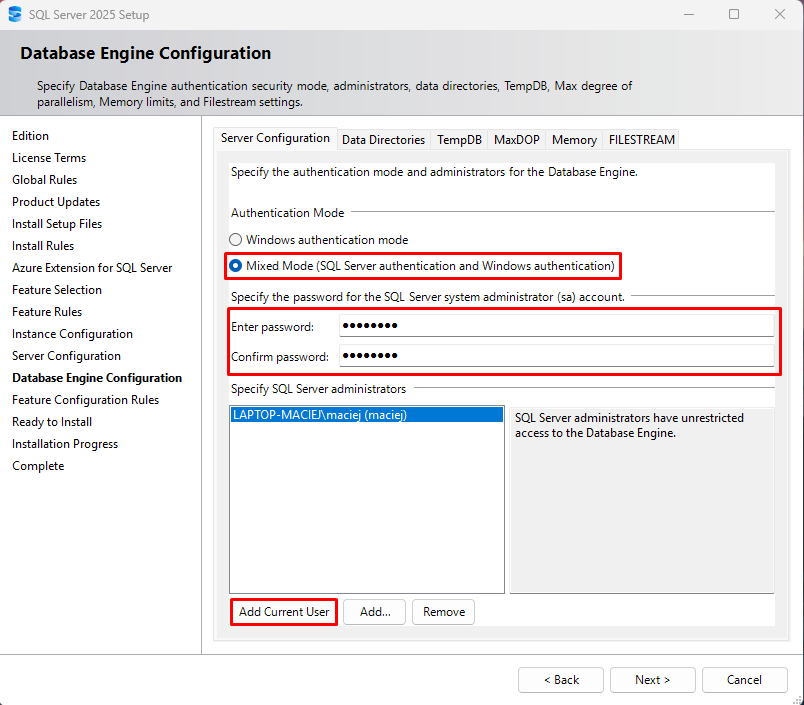Click the Add... button
The image size is (804, 705).
point(375,612)
